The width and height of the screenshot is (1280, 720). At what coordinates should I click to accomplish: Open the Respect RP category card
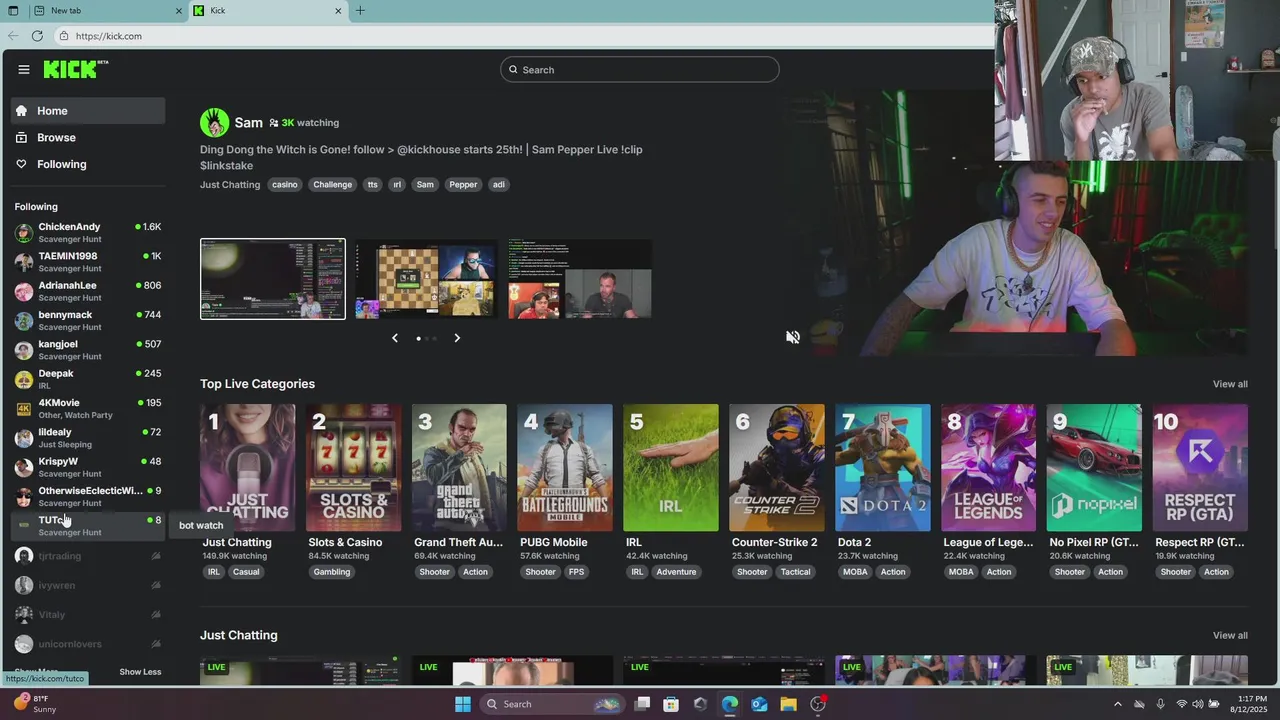(x=1200, y=468)
